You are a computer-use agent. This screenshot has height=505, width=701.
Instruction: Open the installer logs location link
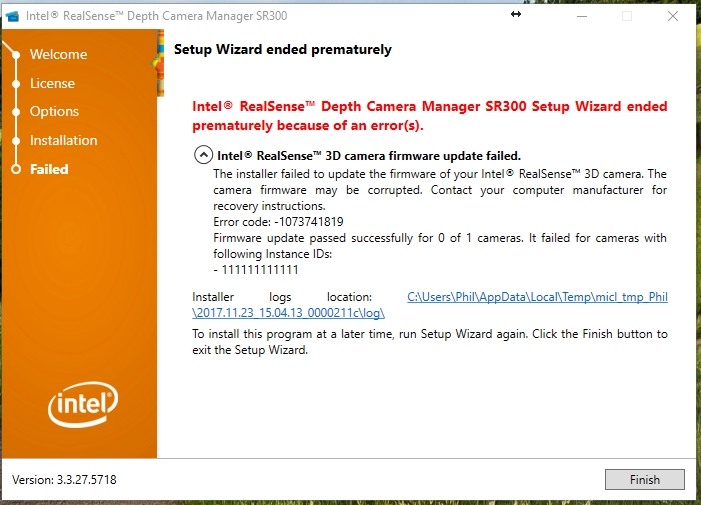pos(537,297)
